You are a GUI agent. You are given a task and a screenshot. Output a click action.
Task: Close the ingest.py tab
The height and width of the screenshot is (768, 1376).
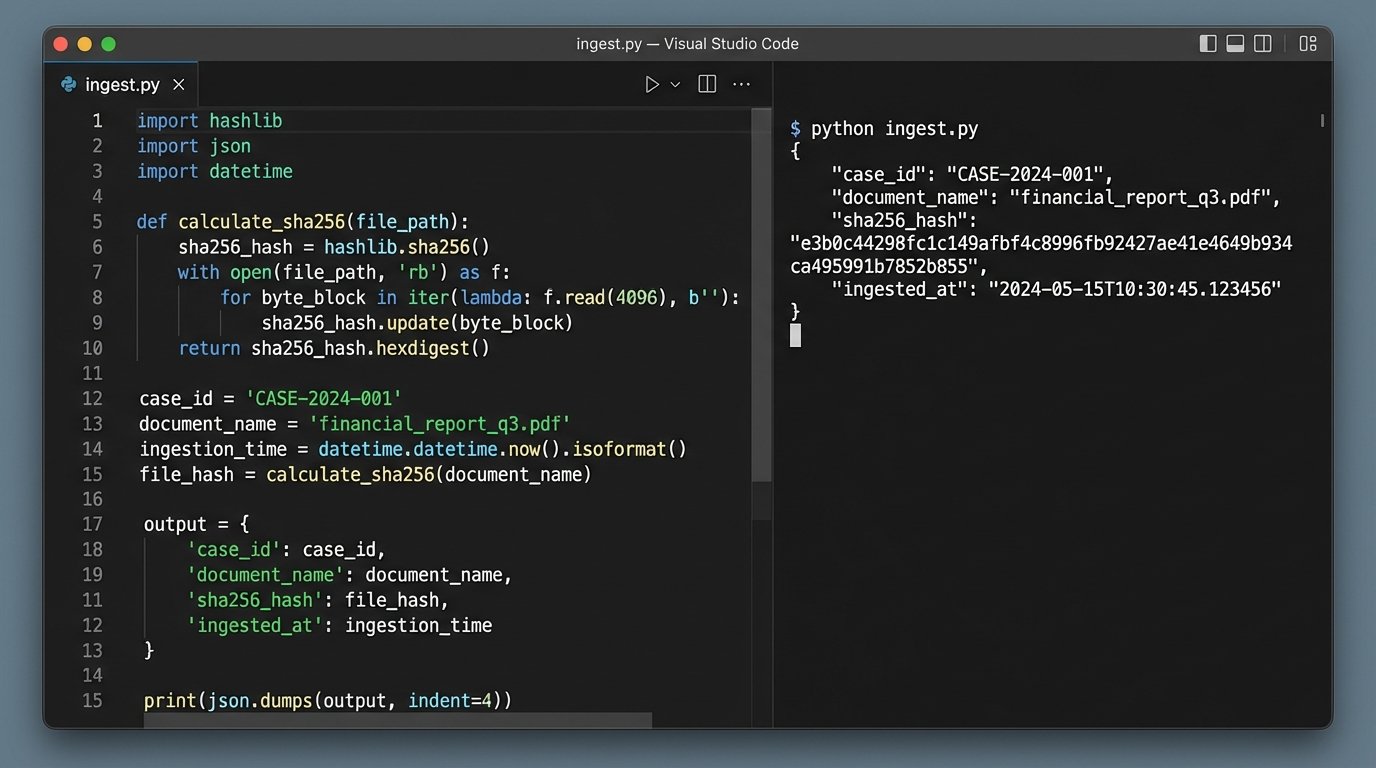tap(179, 85)
